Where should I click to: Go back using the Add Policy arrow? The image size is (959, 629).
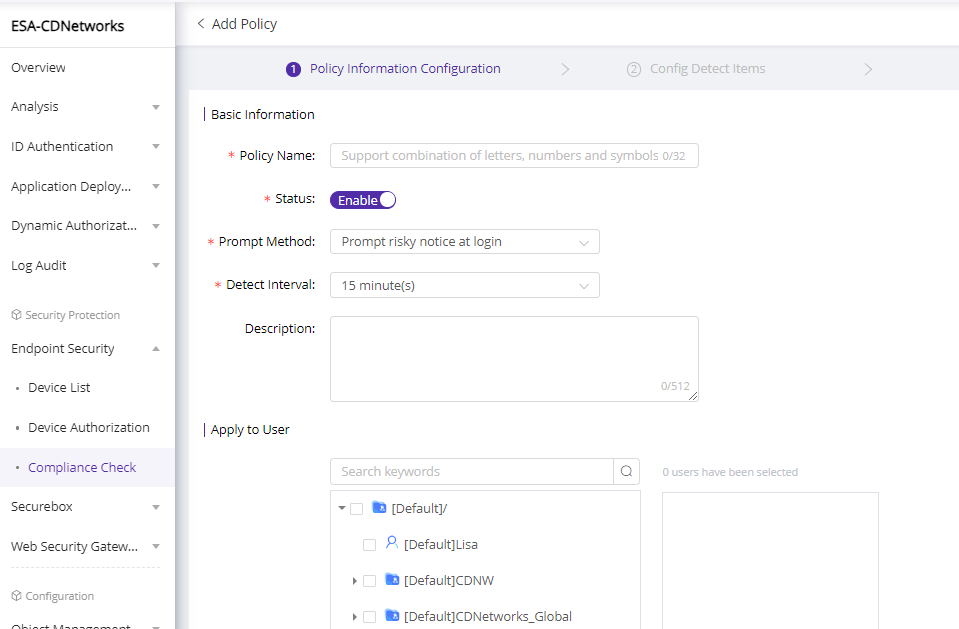click(201, 24)
